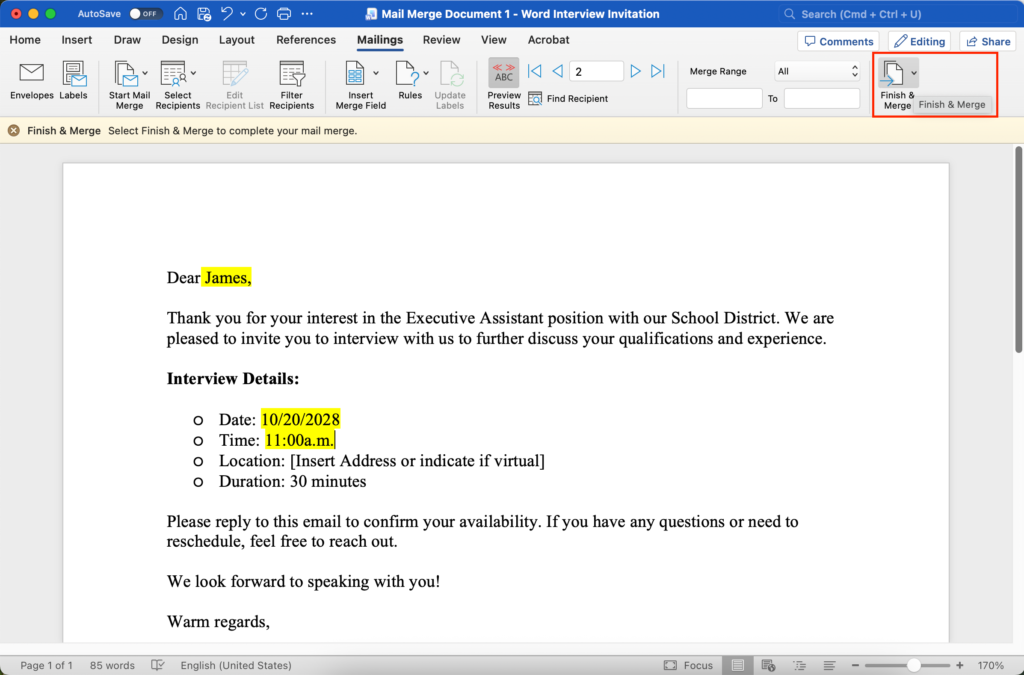Click the Labels icon
The height and width of the screenshot is (675, 1024).
[x=73, y=75]
